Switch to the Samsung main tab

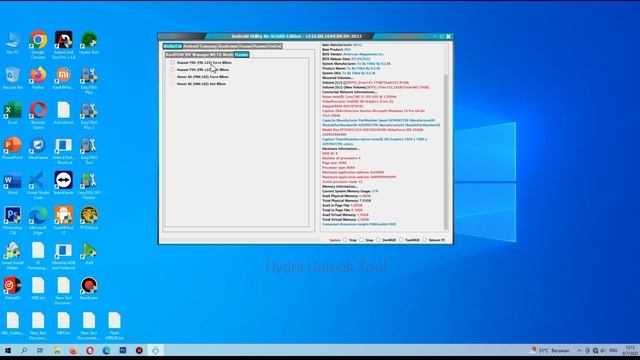[208, 46]
